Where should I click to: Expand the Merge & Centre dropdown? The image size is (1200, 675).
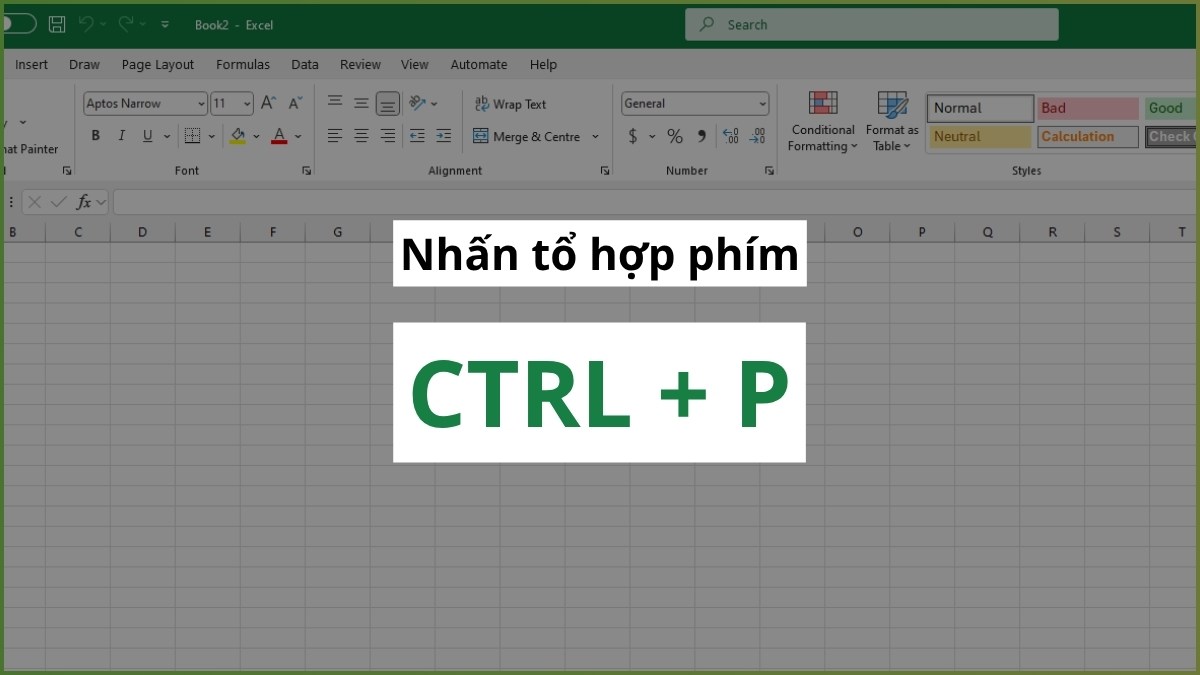597,136
